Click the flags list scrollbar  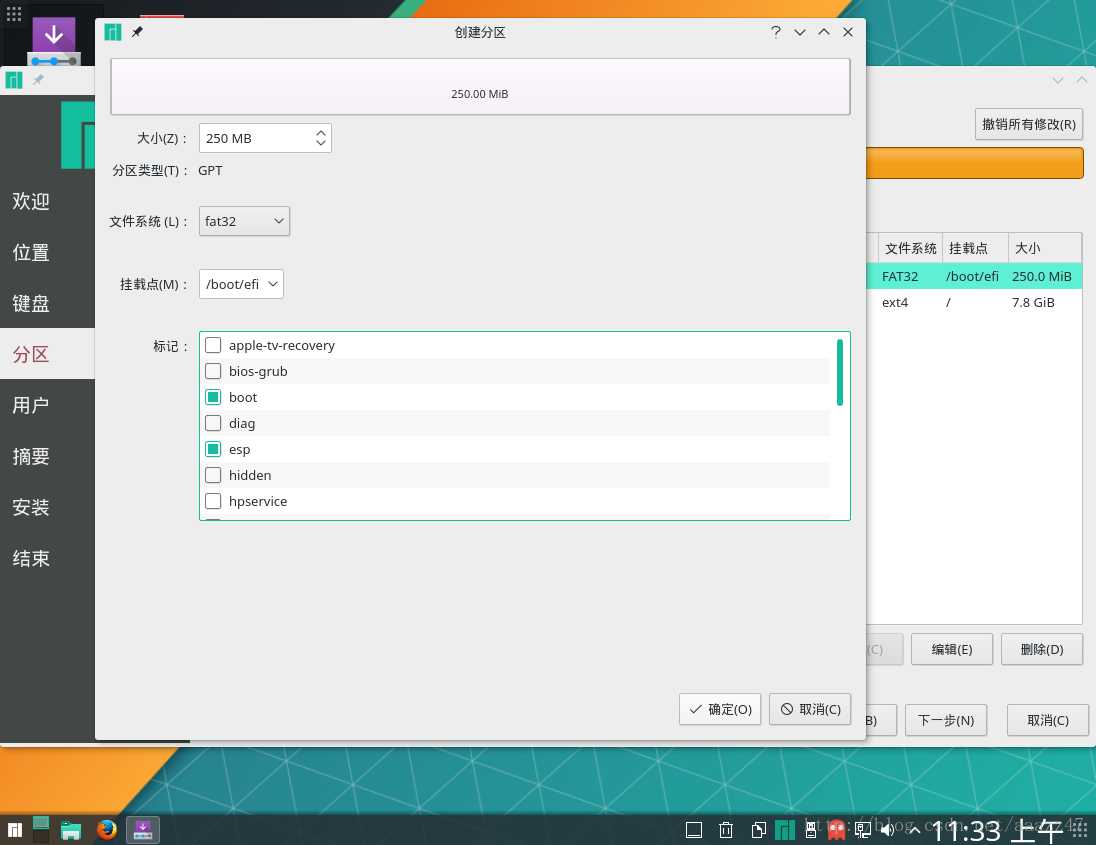pyautogui.click(x=839, y=372)
